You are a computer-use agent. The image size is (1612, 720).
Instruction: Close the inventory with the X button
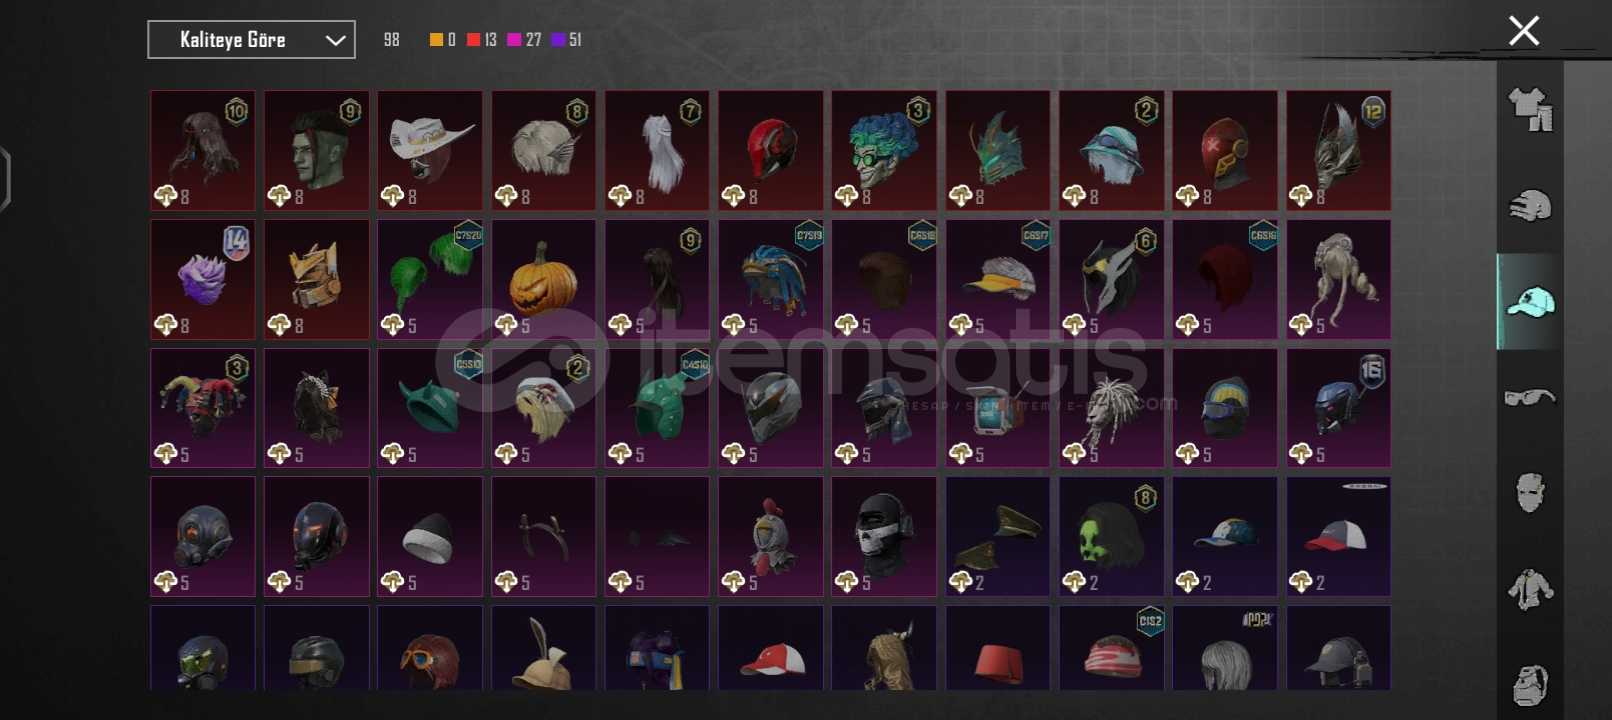[1524, 31]
